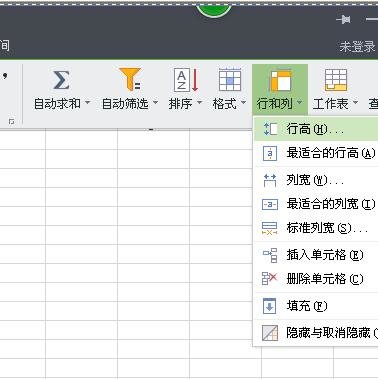Screen dimensions: 378x379
Task: Expand the 工作表 dropdown arrow
Action: coord(355,103)
